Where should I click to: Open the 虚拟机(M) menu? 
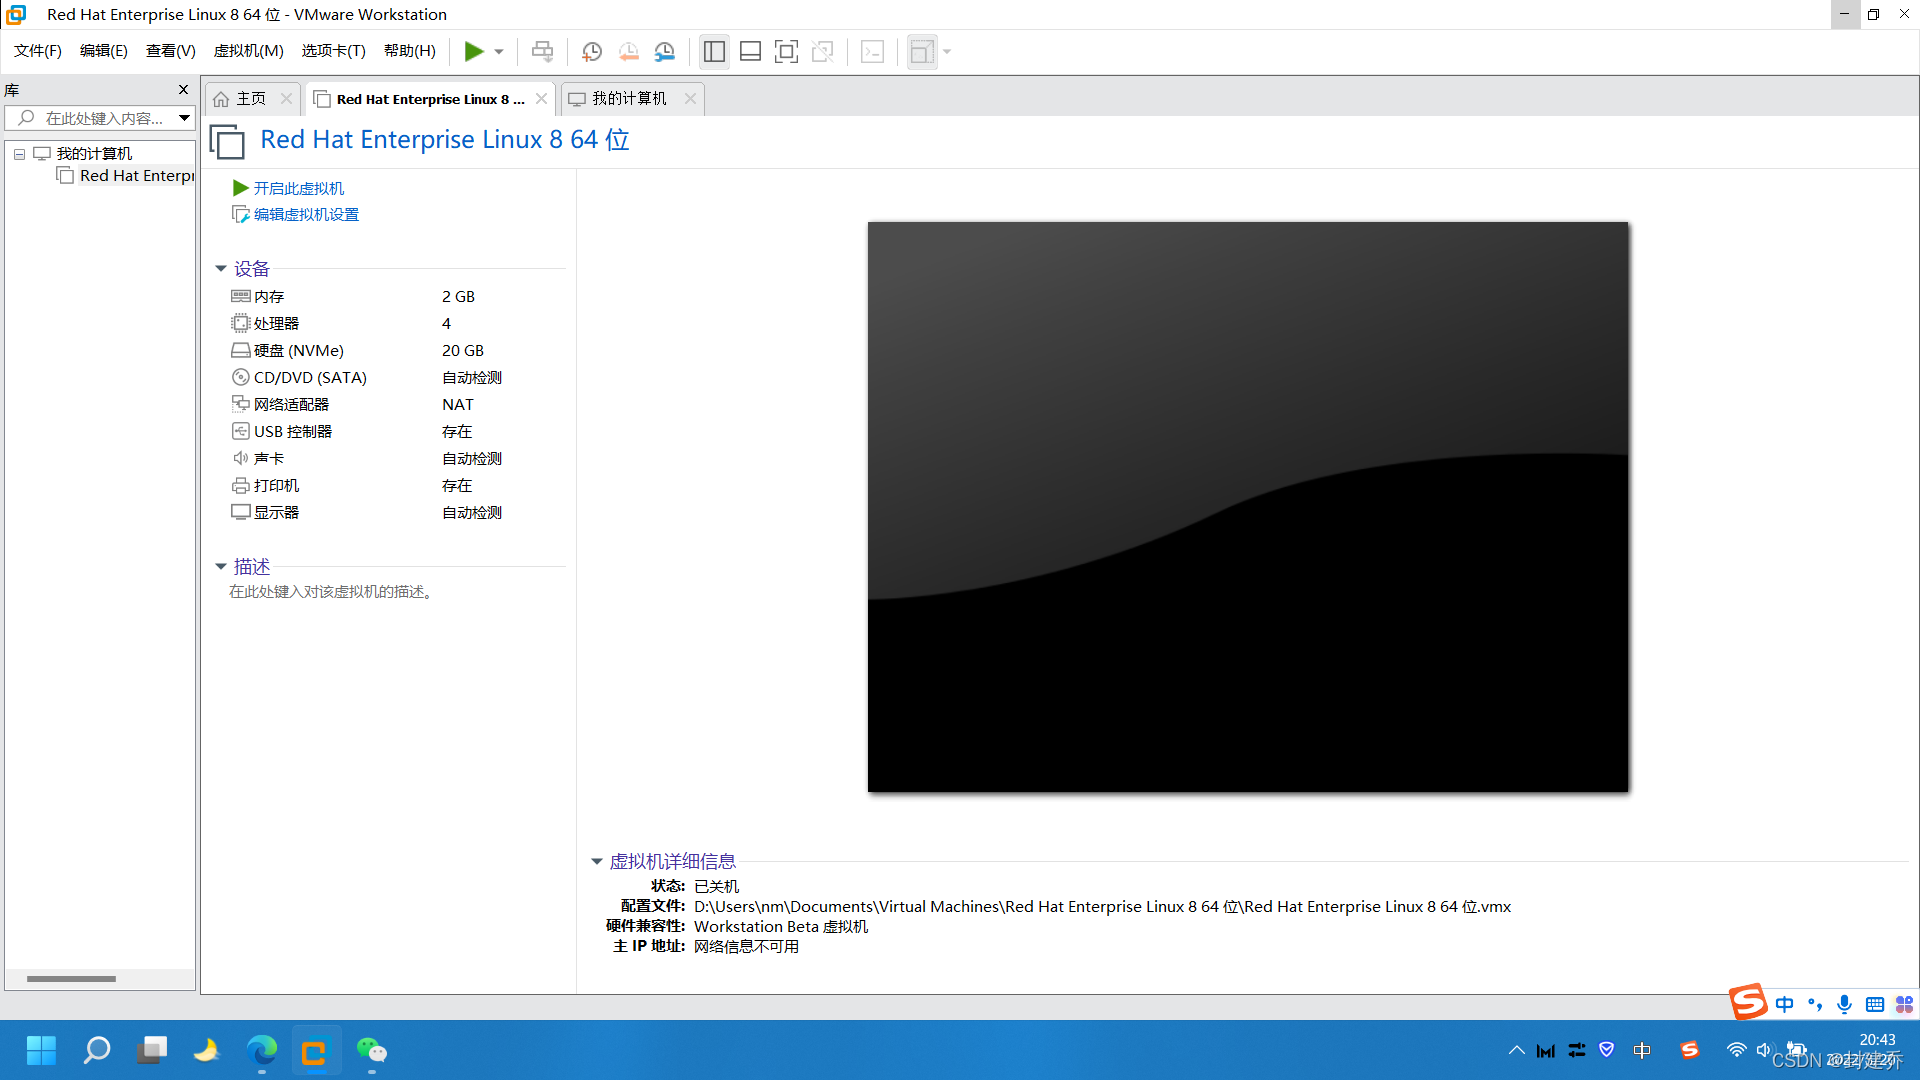[x=248, y=51]
